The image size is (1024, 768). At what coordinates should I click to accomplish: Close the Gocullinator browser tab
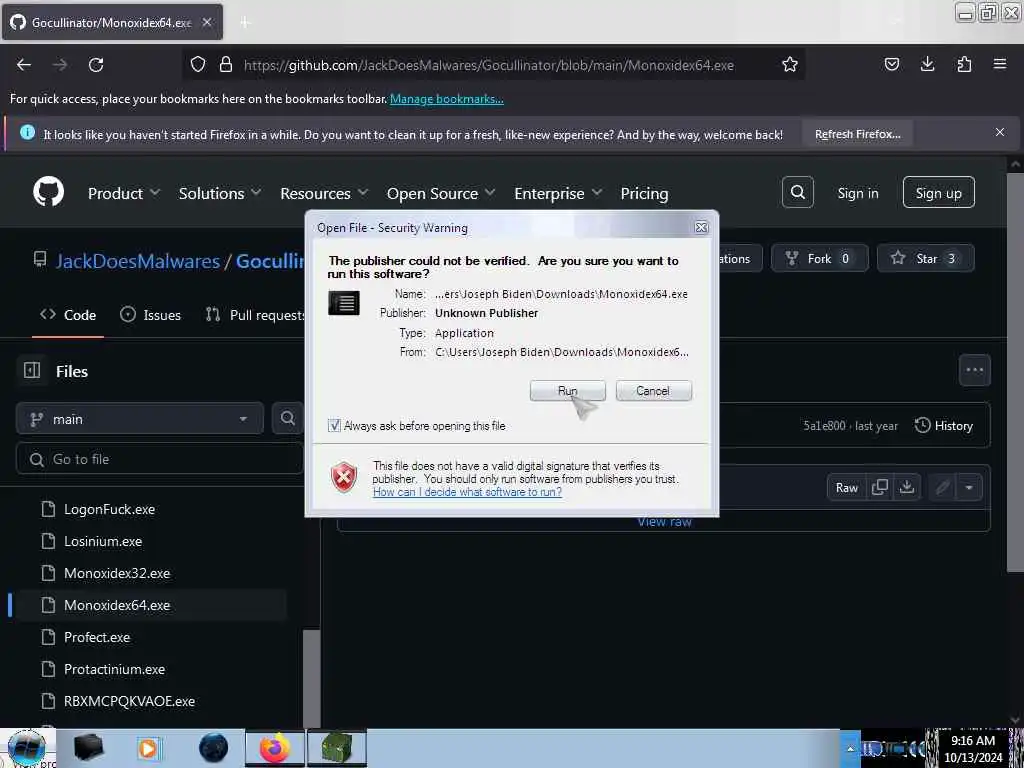click(x=206, y=22)
